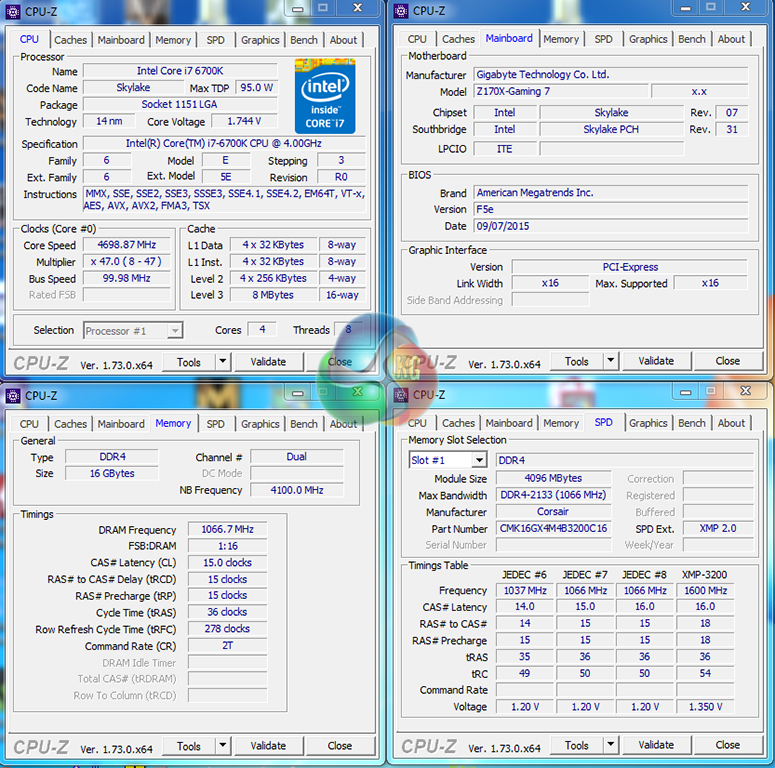The image size is (775, 768).
Task: Click the Bus Speed value 99.98 MHz
Action: pos(127,278)
